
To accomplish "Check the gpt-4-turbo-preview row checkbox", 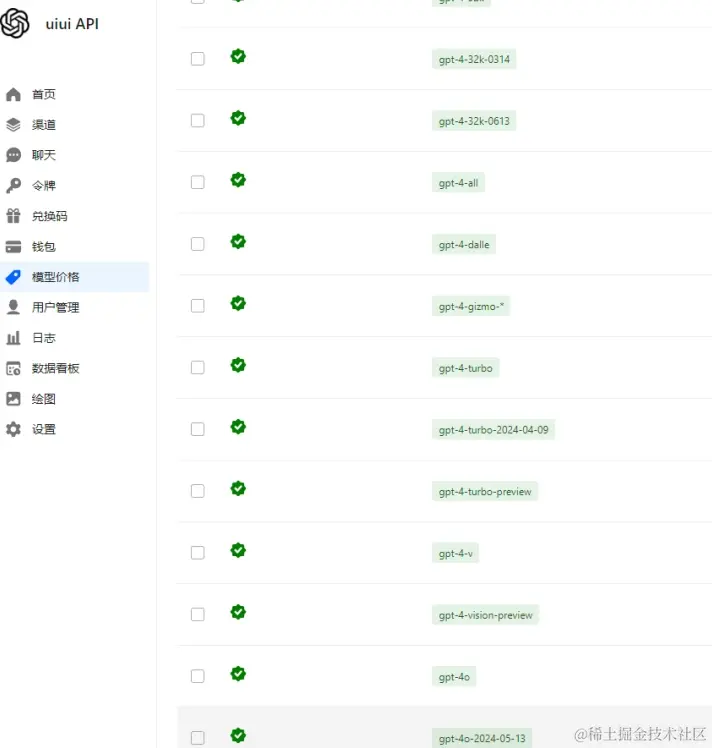I will (x=197, y=491).
